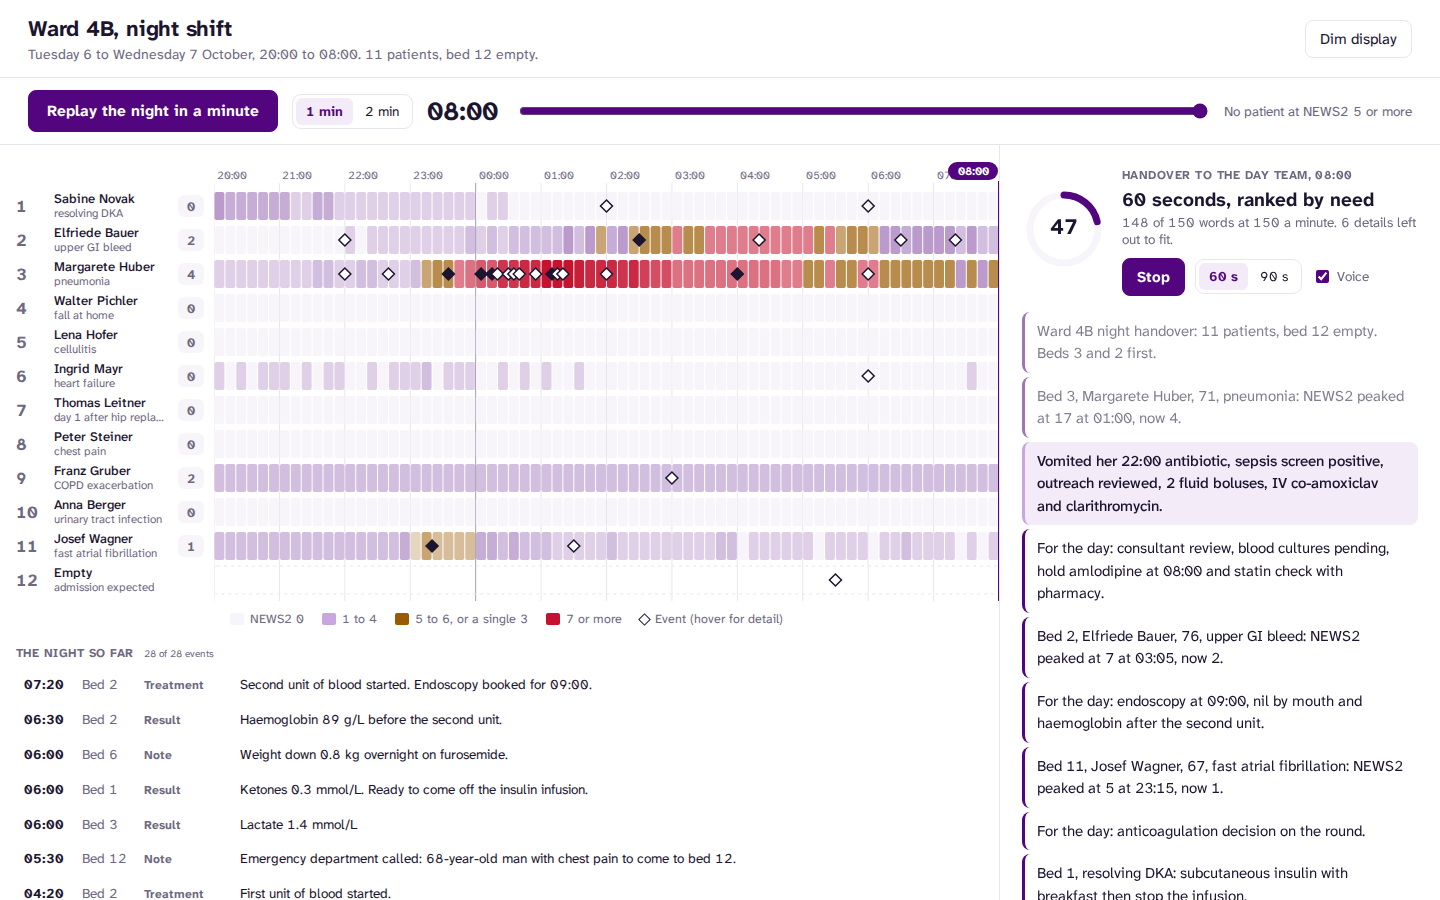Image resolution: width=1440 pixels, height=900 pixels.
Task: Click Margarete Huber's 06:00 event diamond
Action: [x=868, y=274]
